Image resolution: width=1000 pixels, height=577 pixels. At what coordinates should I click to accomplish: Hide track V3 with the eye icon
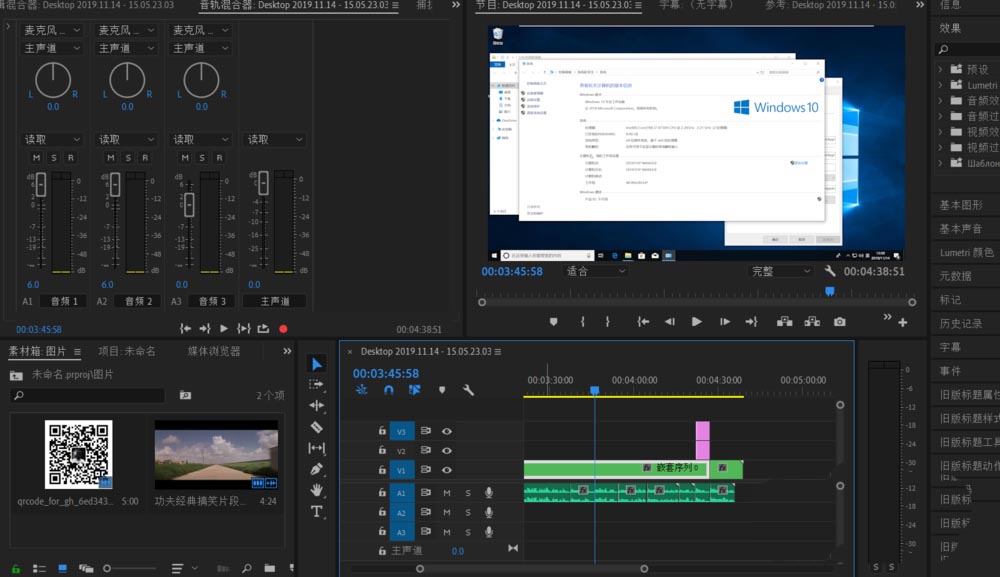[x=447, y=431]
